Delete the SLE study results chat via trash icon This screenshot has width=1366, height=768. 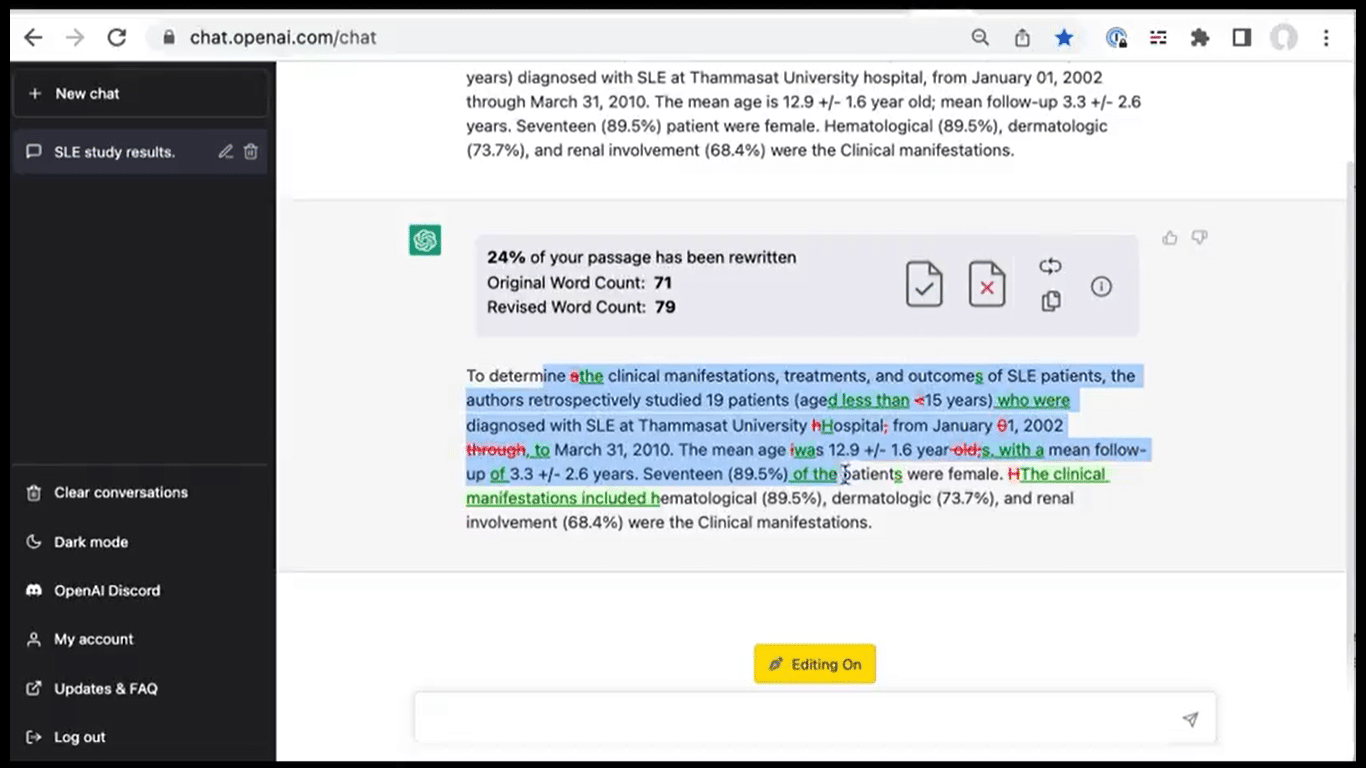click(x=249, y=151)
